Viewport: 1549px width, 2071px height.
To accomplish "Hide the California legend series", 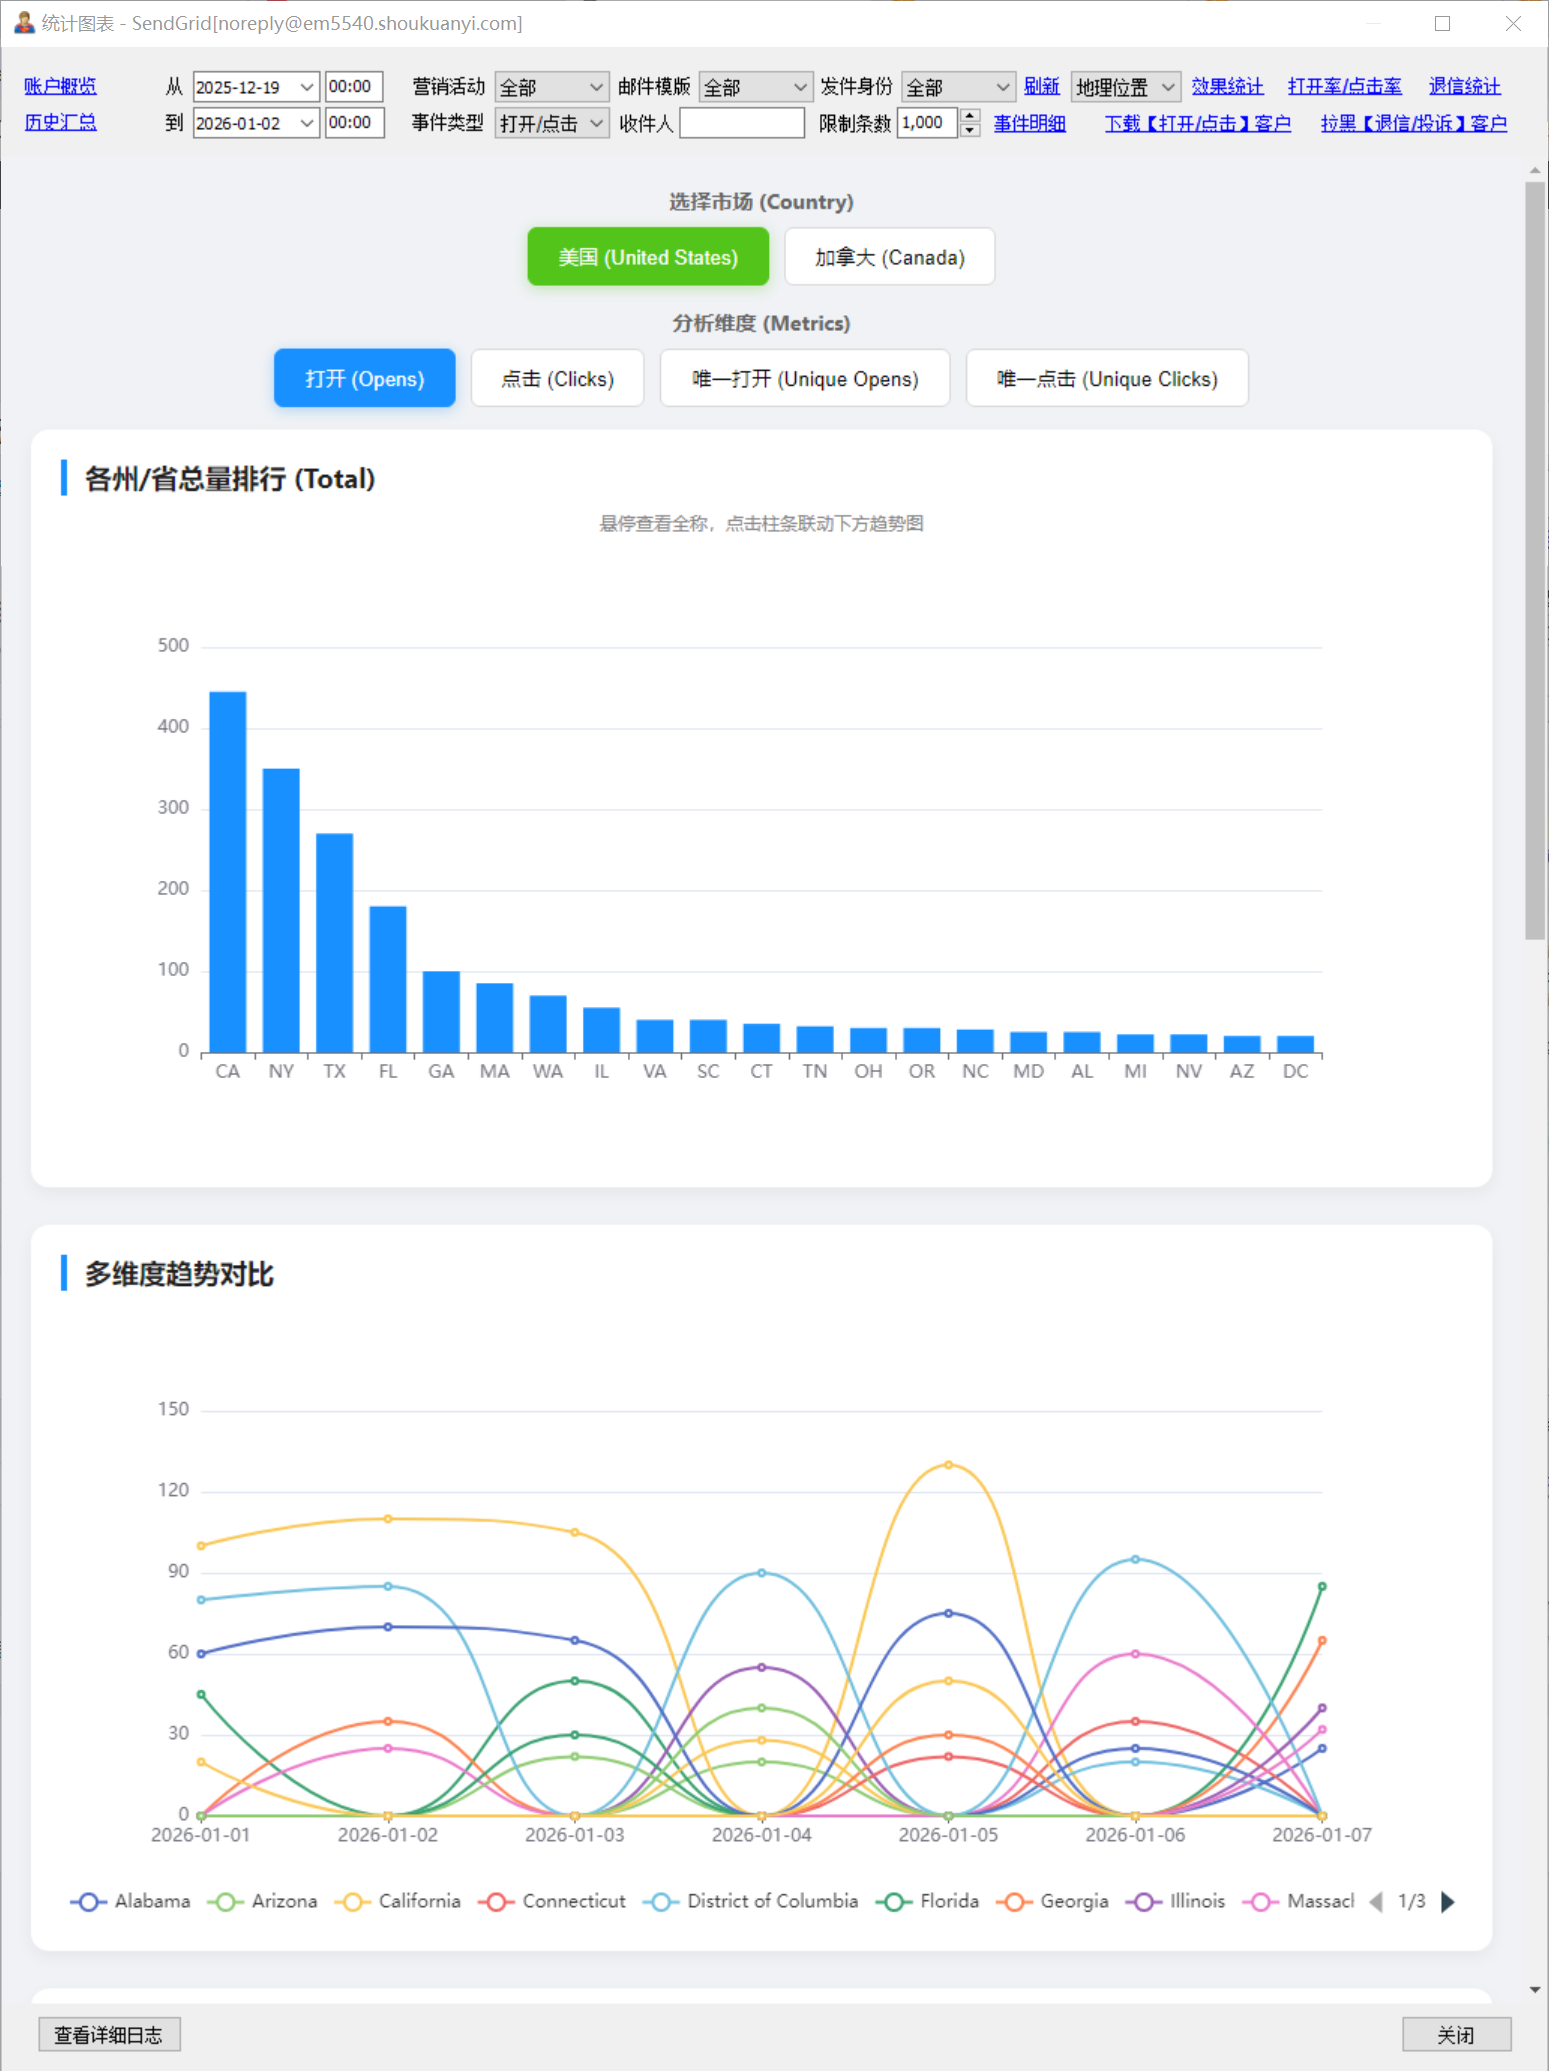I will [x=398, y=1901].
